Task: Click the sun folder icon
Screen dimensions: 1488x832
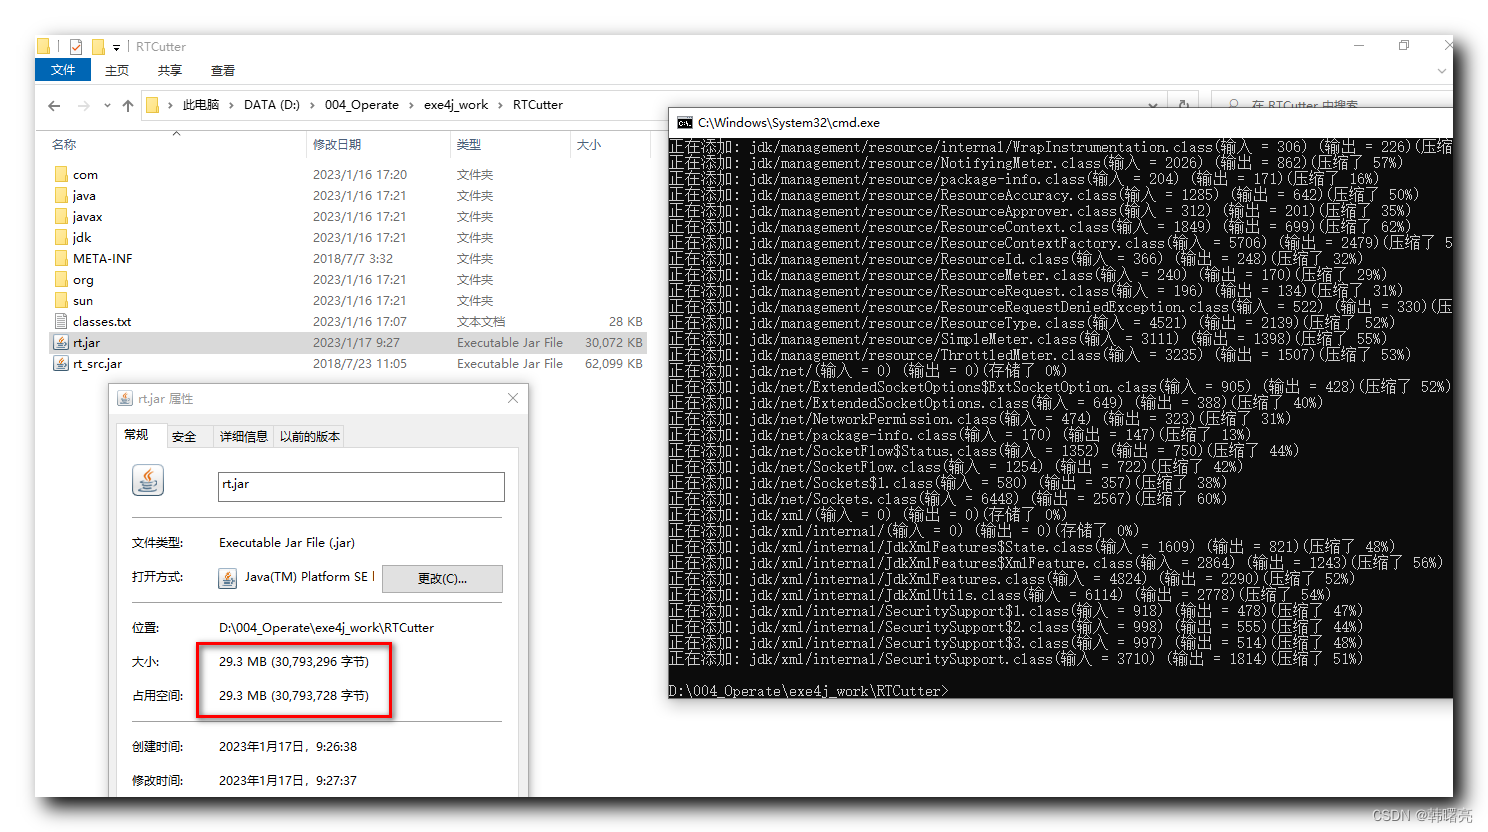Action: click(61, 300)
